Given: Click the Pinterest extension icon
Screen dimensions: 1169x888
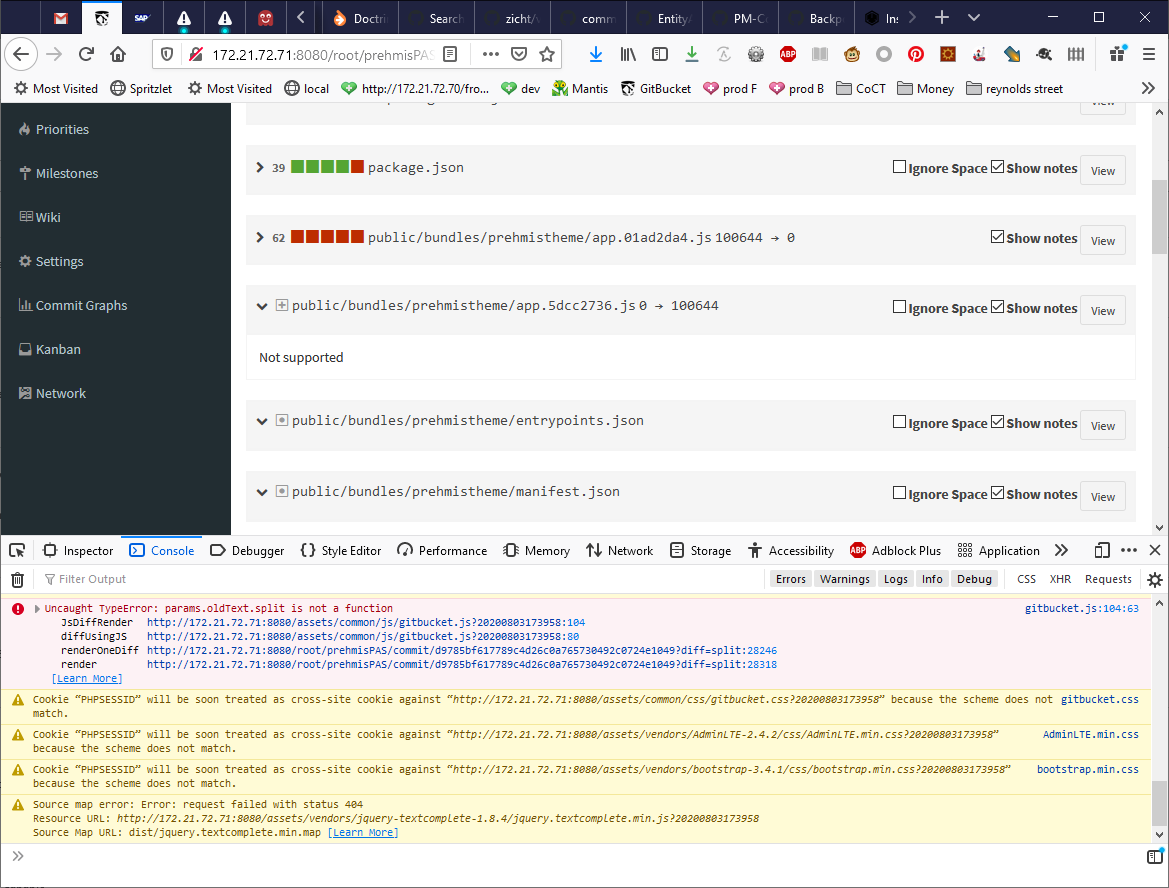Looking at the screenshot, I should pos(916,54).
